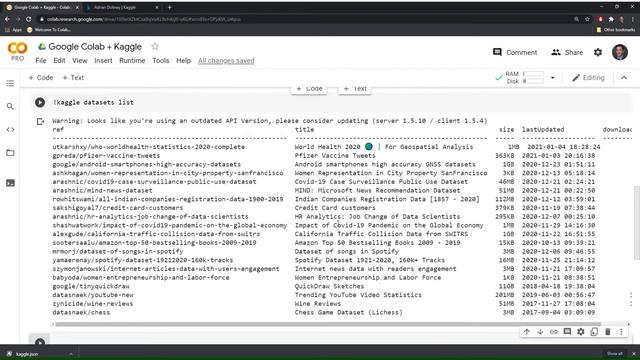Screen dimensions: 640x360
Task: Add a Code cell from toolbar
Action: pos(41,78)
